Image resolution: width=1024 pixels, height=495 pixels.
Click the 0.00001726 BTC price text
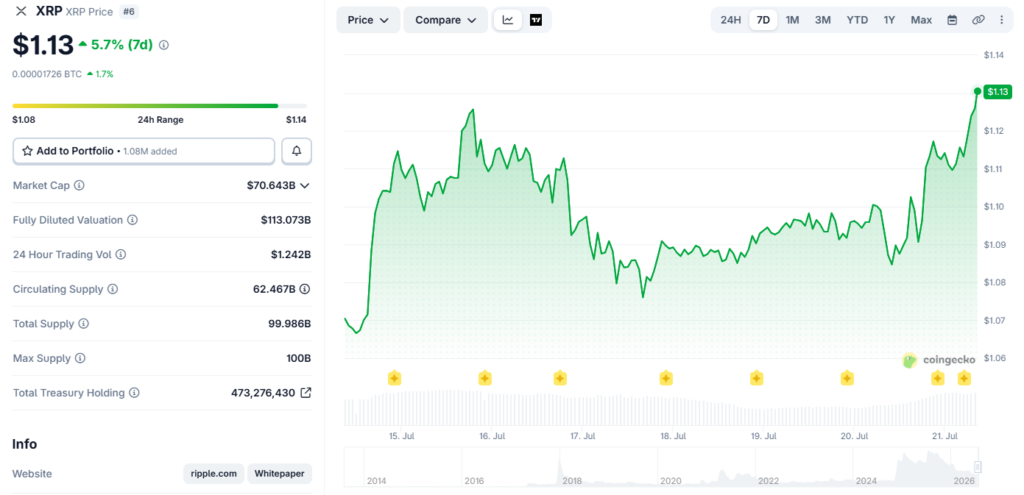[x=47, y=74]
